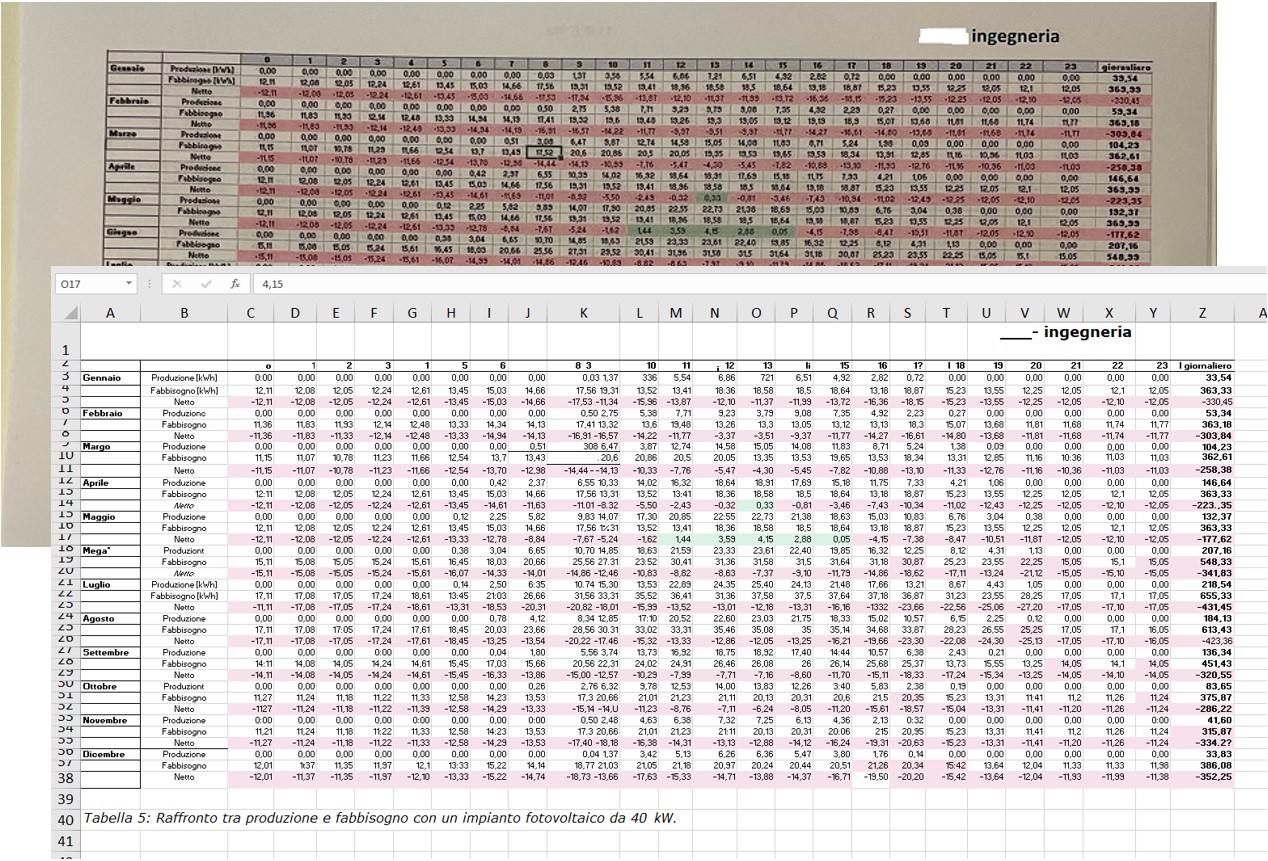Screen dimensions: 1268x861
Task: Click the cell showing 41,60 in column Z
Action: click(x=1201, y=721)
